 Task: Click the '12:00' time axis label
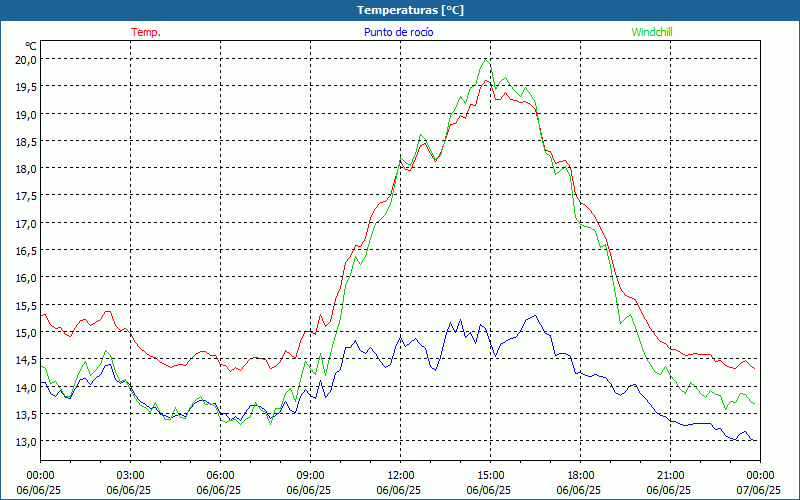tap(401, 476)
